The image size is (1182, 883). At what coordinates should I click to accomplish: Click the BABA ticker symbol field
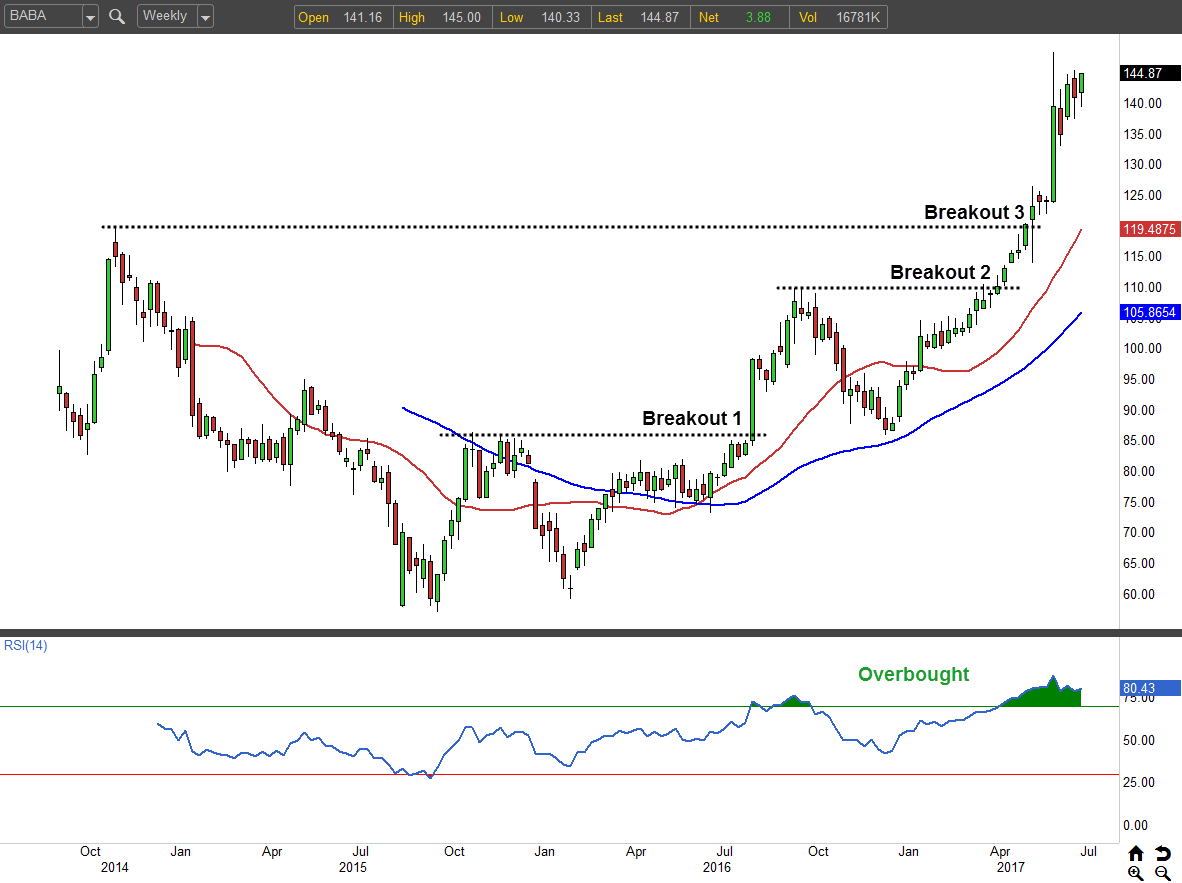tap(40, 17)
